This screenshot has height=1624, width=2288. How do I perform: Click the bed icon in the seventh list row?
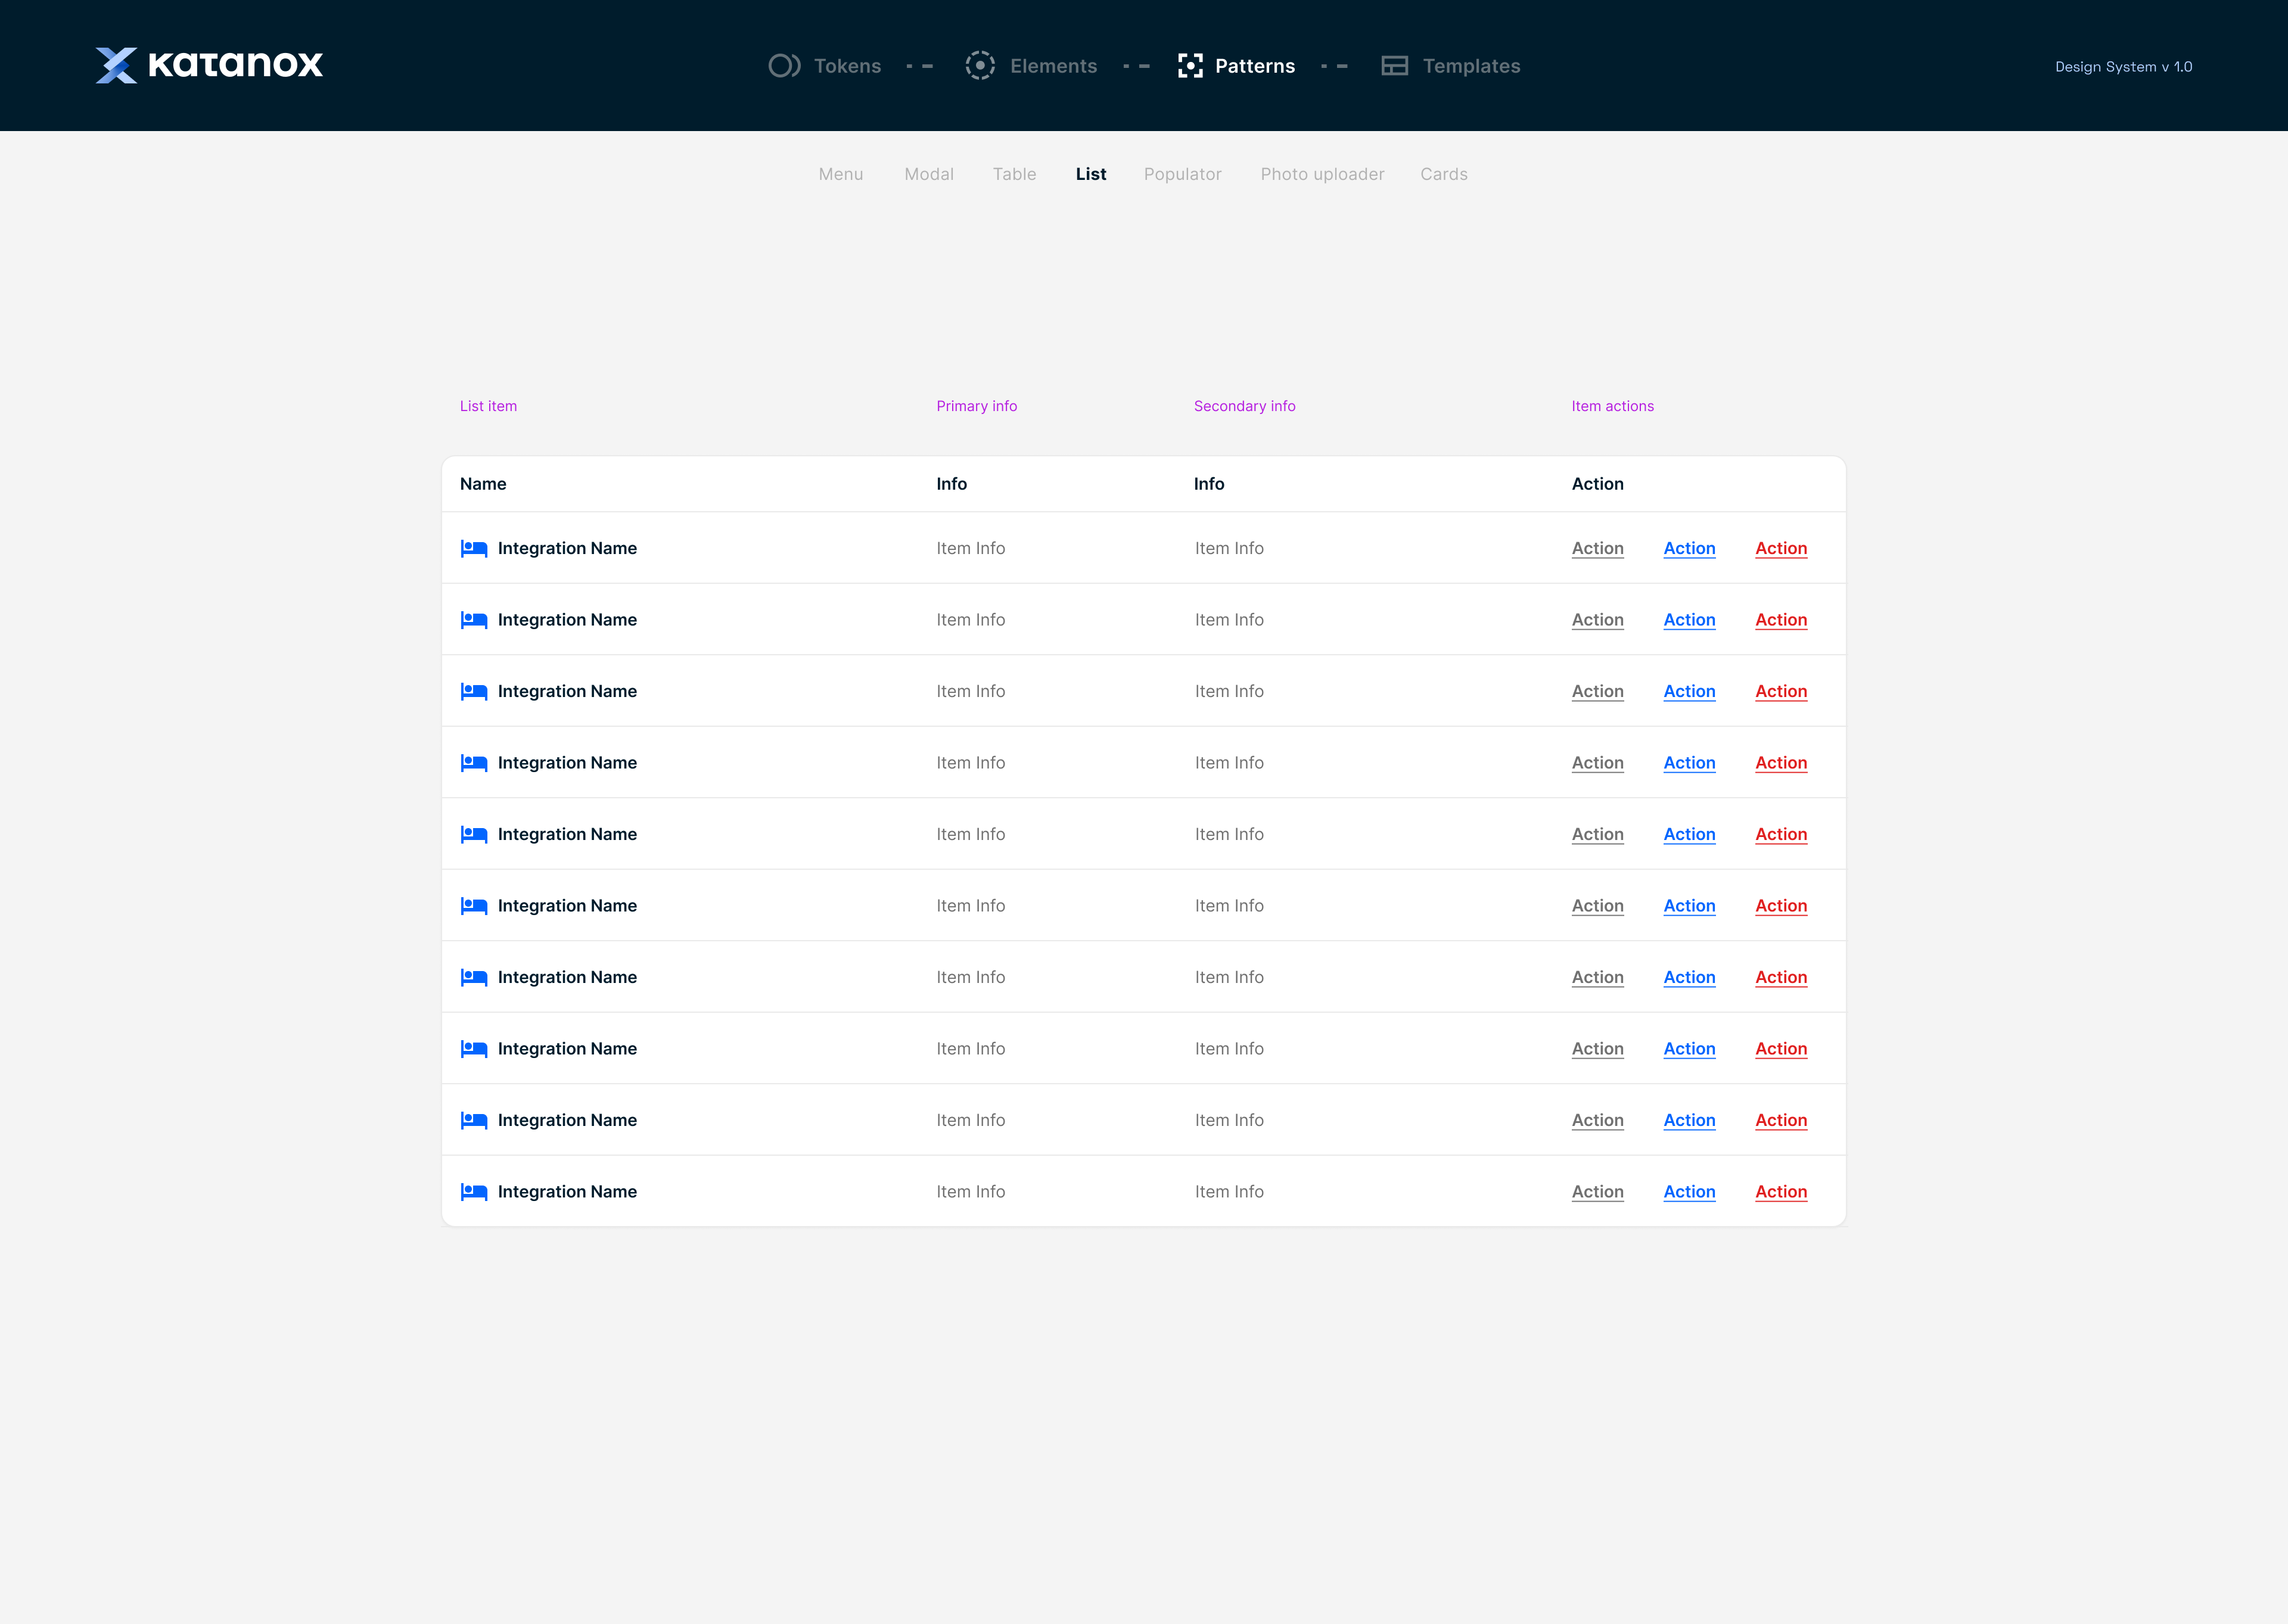point(474,977)
